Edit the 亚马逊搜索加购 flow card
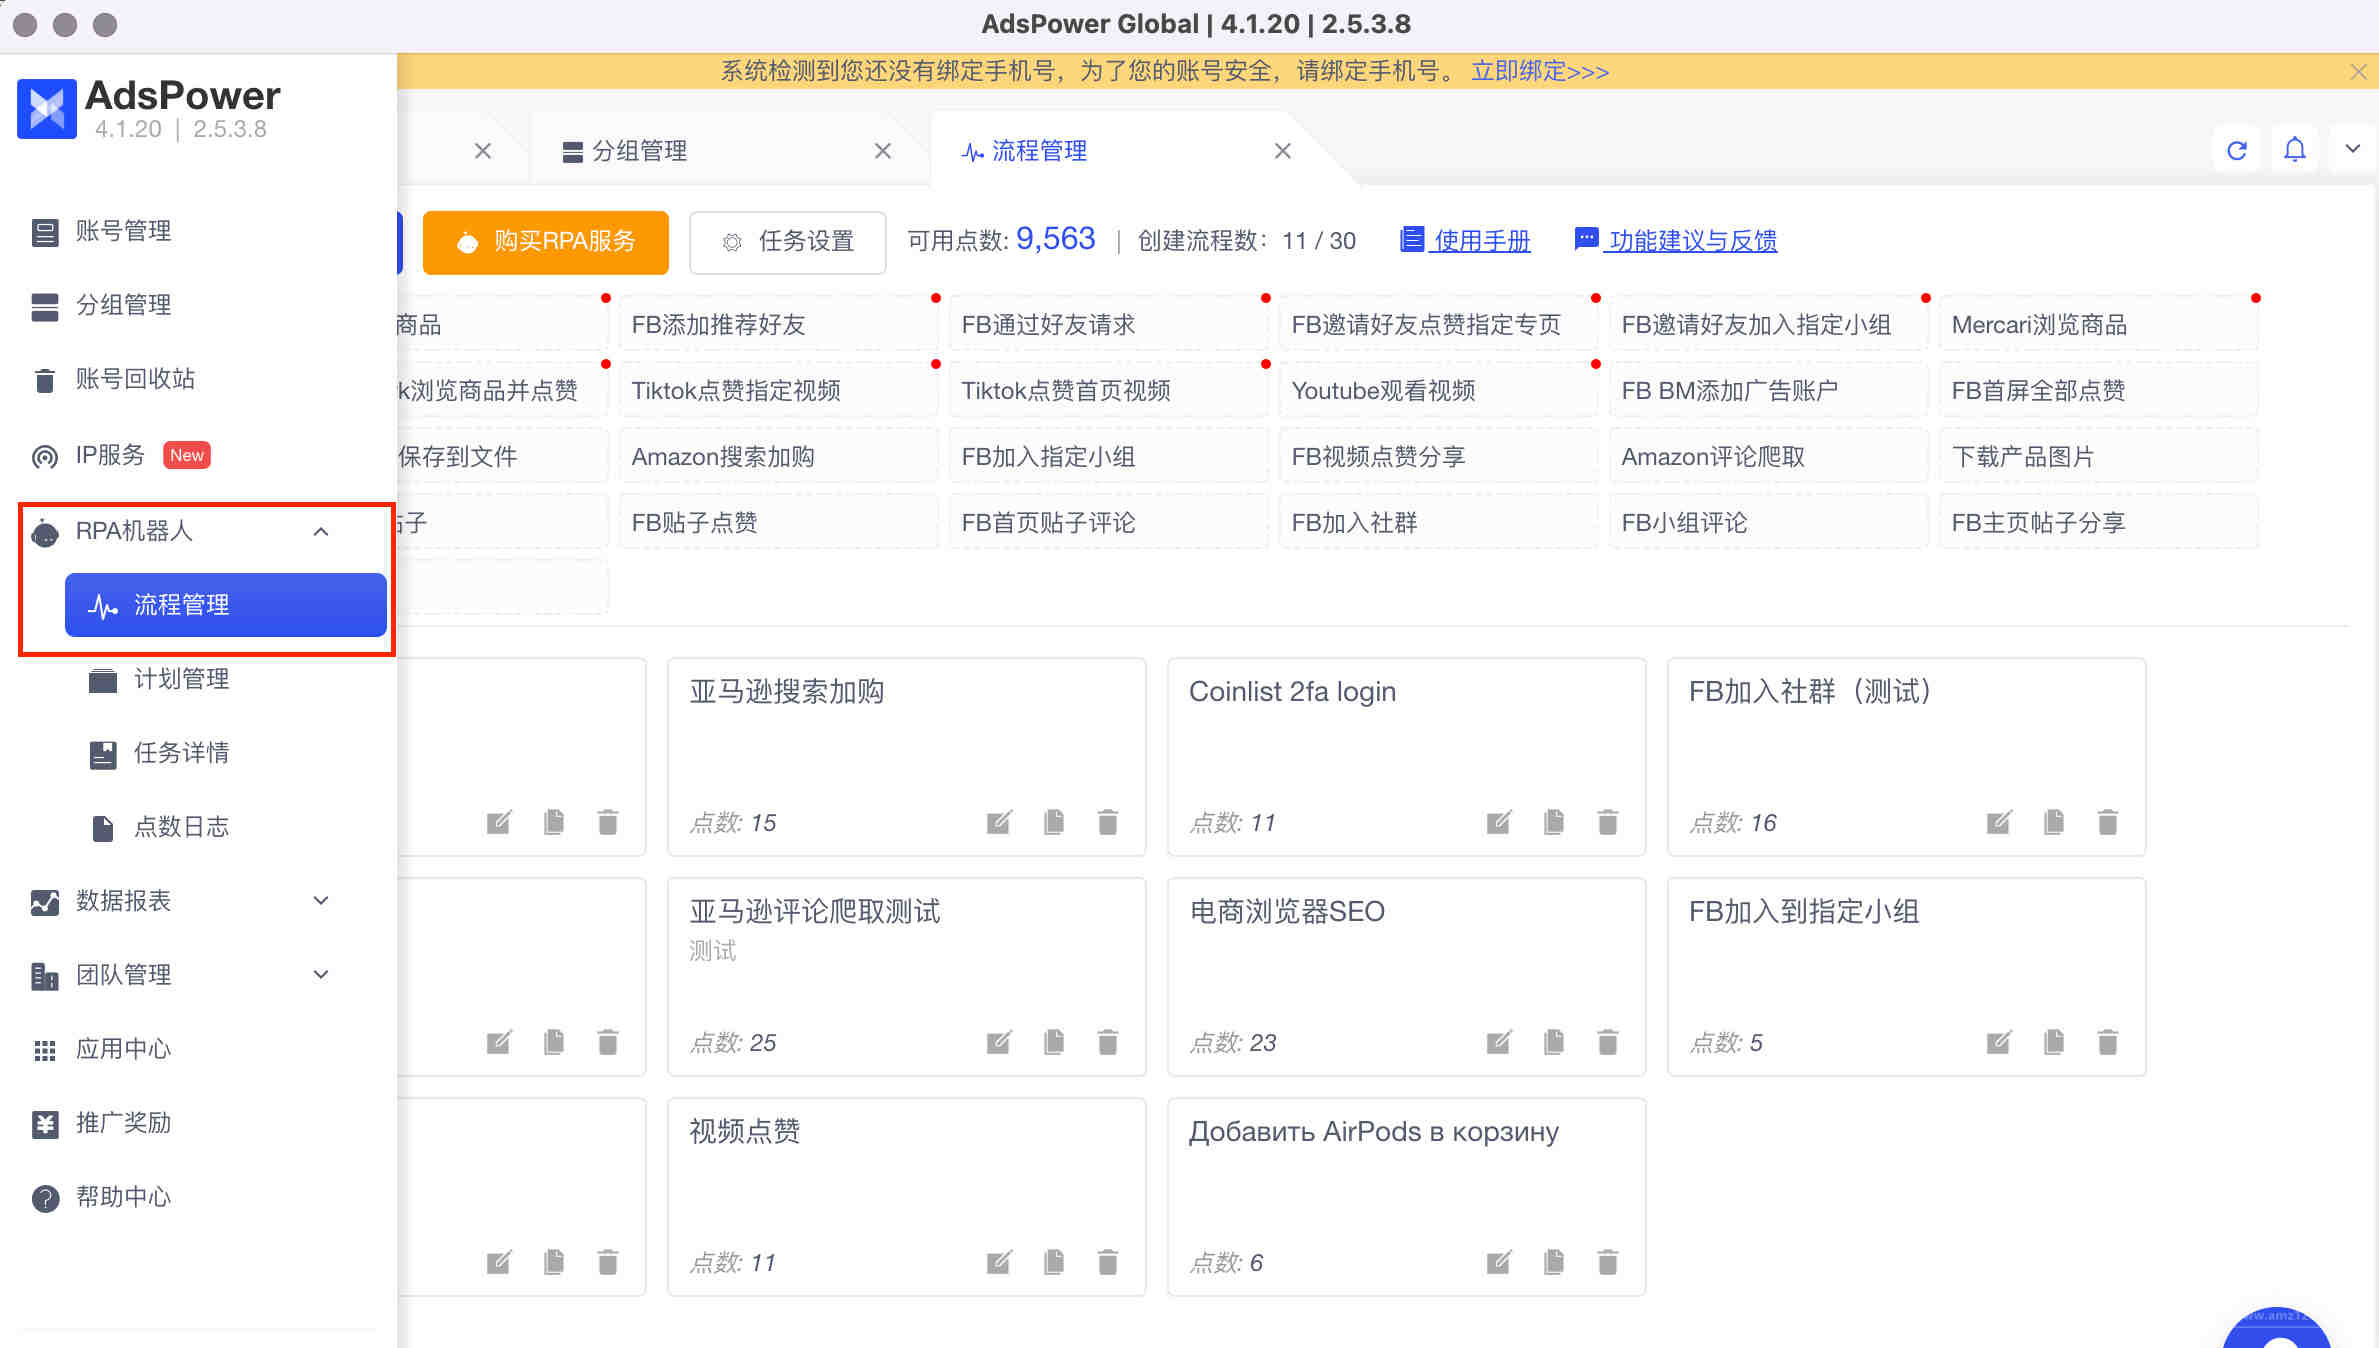 click(998, 822)
